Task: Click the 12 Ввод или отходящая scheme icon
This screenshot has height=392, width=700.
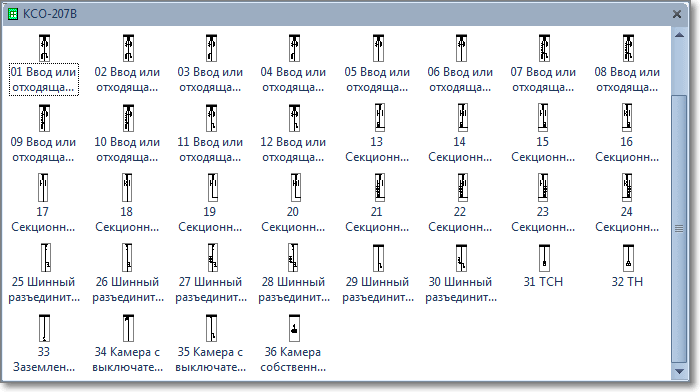Action: pos(294,118)
